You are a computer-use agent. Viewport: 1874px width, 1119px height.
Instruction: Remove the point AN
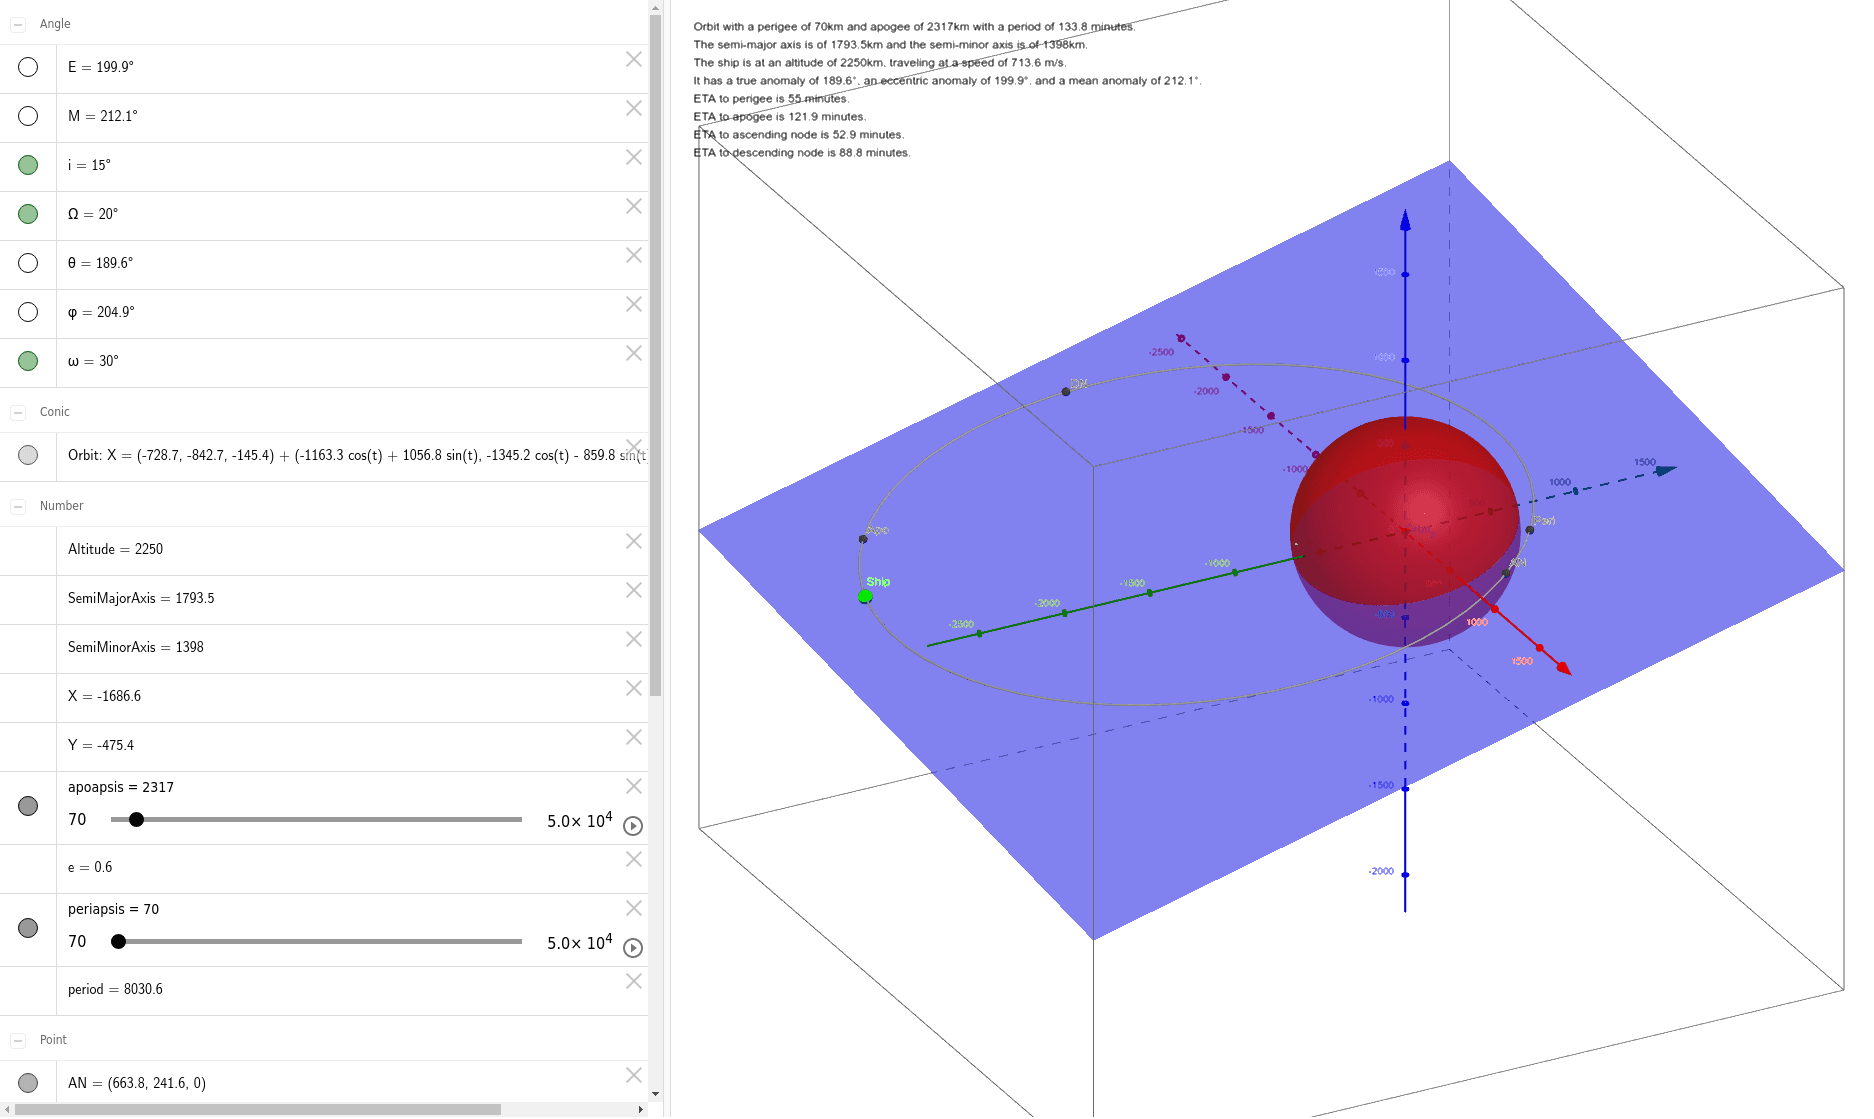click(634, 1075)
